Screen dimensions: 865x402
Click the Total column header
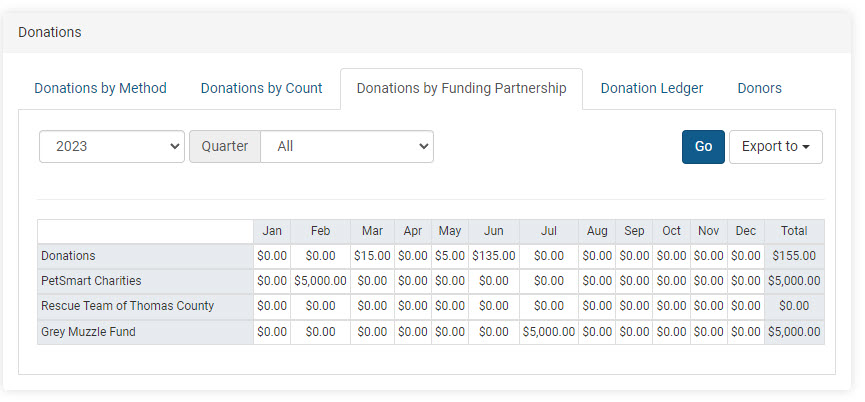[794, 231]
